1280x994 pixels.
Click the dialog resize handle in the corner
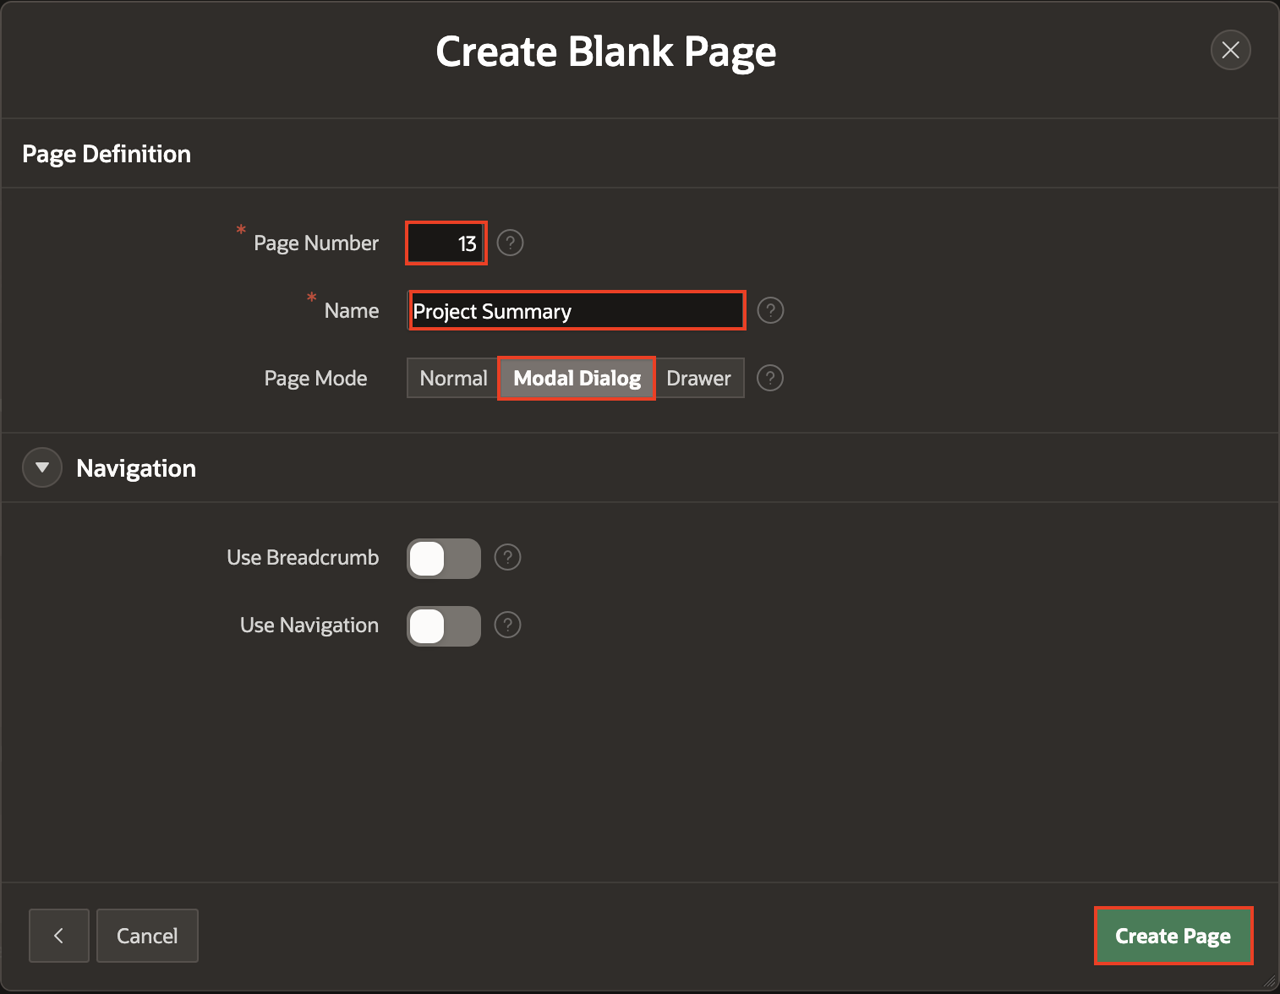tap(1270, 984)
